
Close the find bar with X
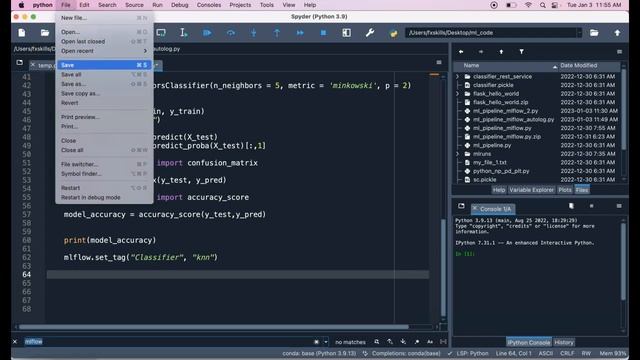coord(15,342)
